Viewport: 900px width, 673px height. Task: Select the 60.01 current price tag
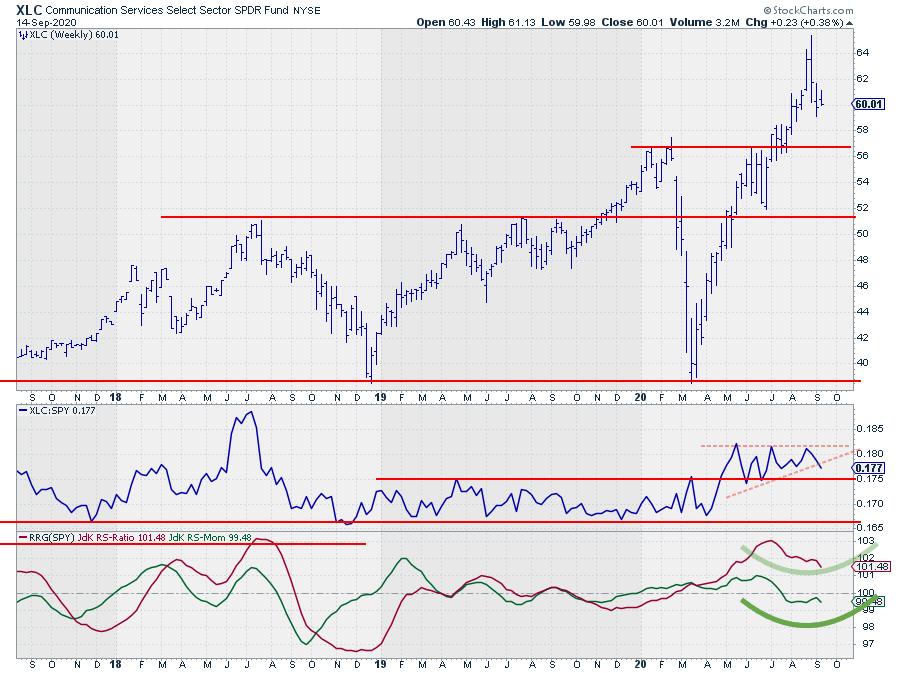[866, 103]
